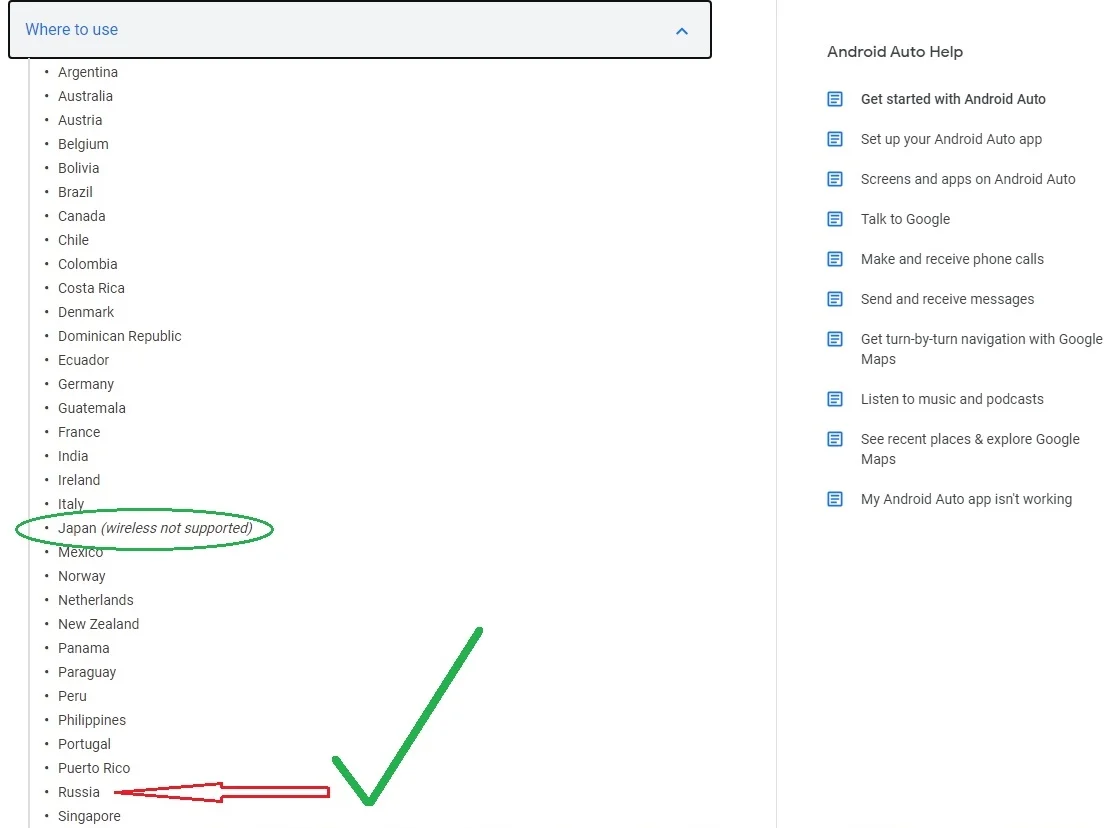Click the 'Where to use' header text
This screenshot has height=828, width=1112.
coord(72,30)
